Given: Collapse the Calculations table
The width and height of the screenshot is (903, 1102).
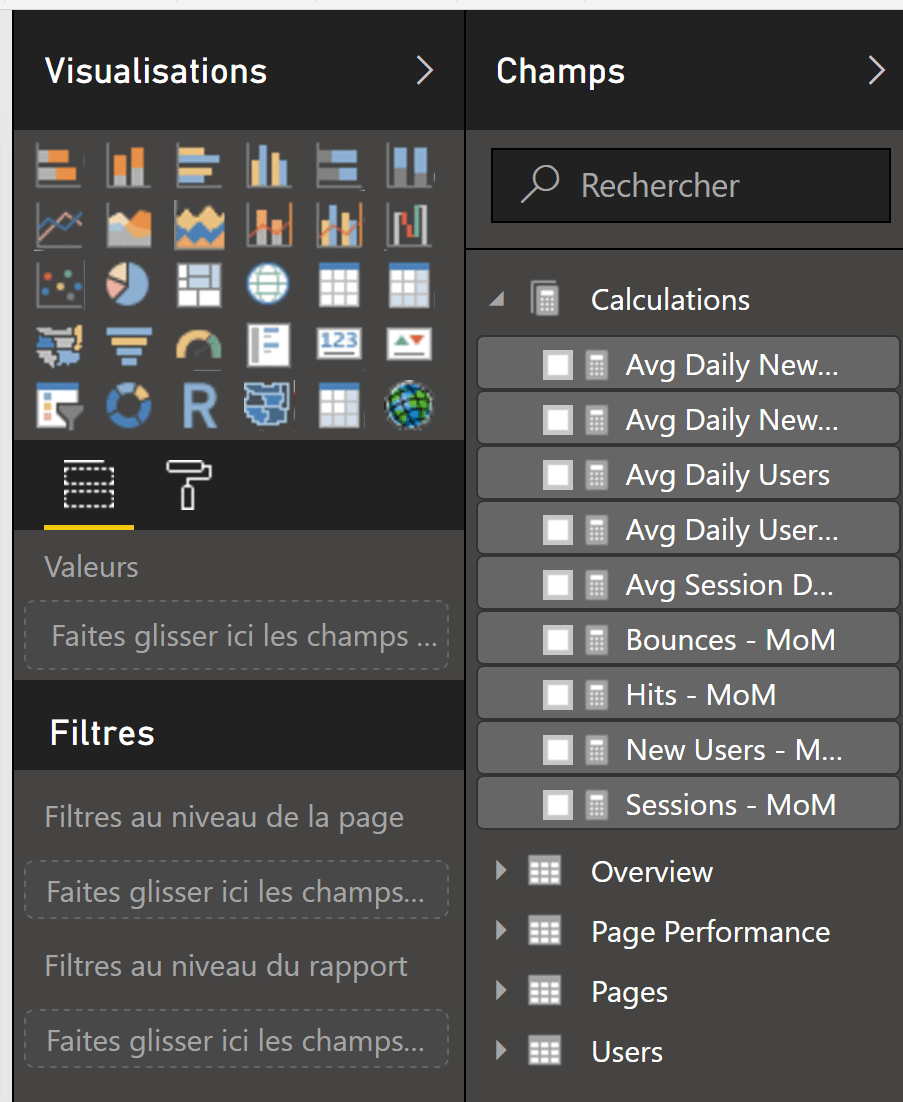Looking at the screenshot, I should 499,300.
